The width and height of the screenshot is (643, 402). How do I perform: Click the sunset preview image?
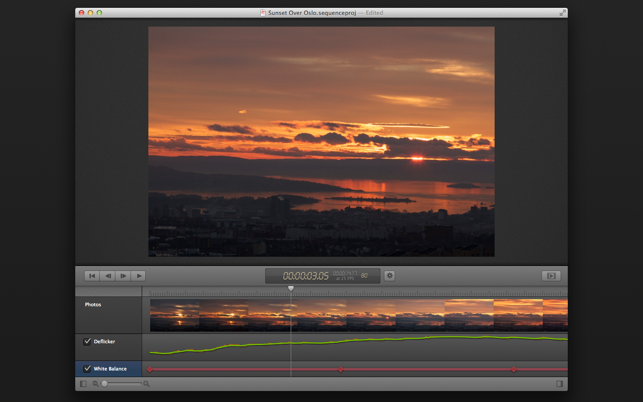tap(321, 142)
